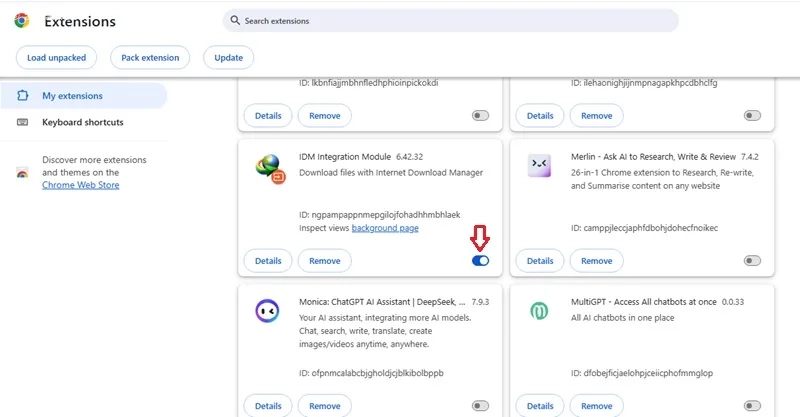Disable the IDM Integration Module toggle

(480, 261)
